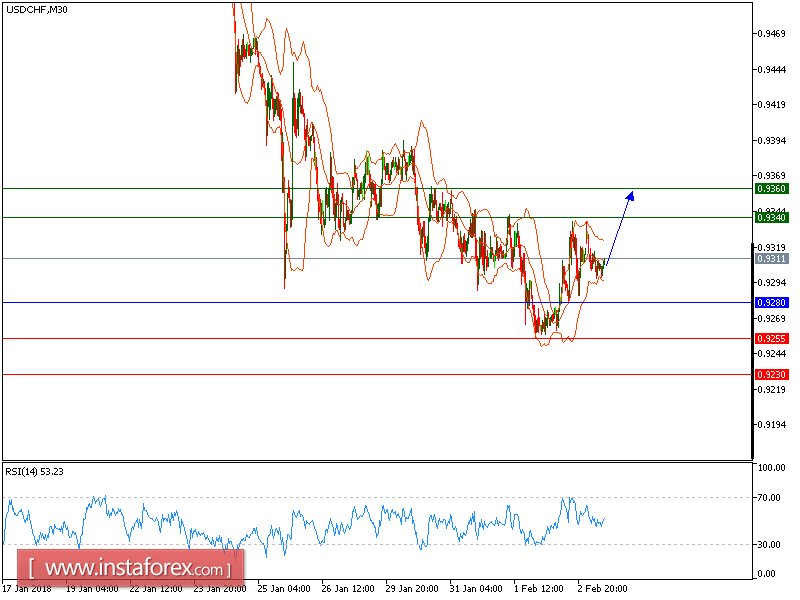Click the USDCHF,M30 chart title label
The height and width of the screenshot is (600, 800).
(x=34, y=10)
